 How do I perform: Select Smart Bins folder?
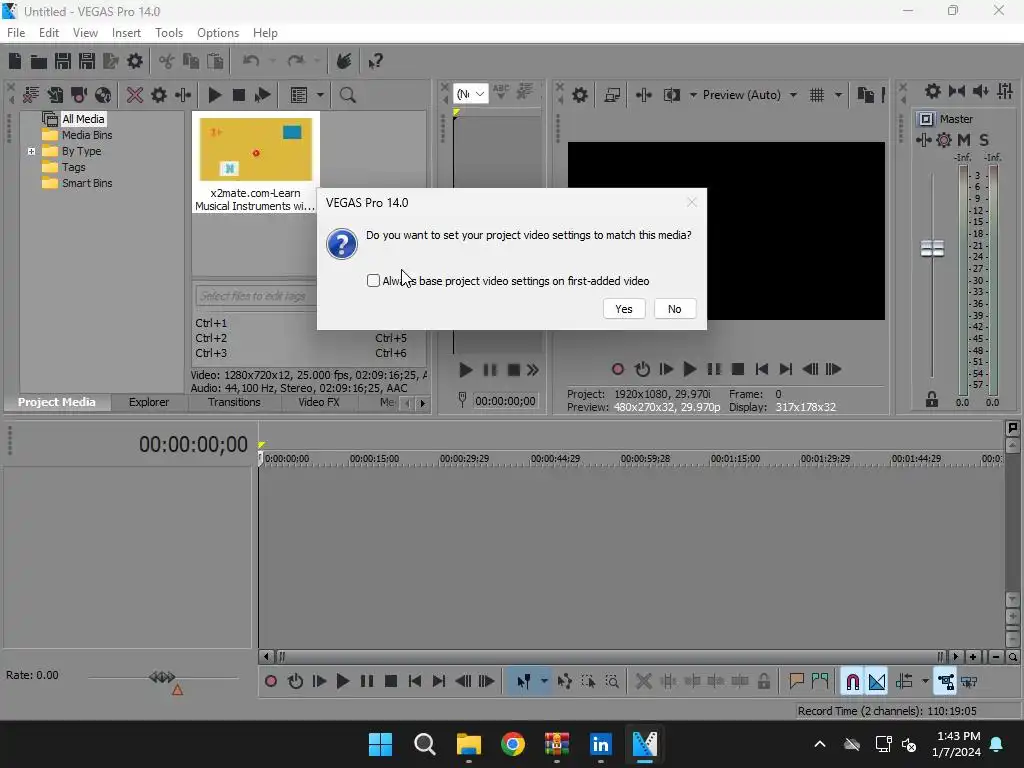pyautogui.click(x=87, y=184)
